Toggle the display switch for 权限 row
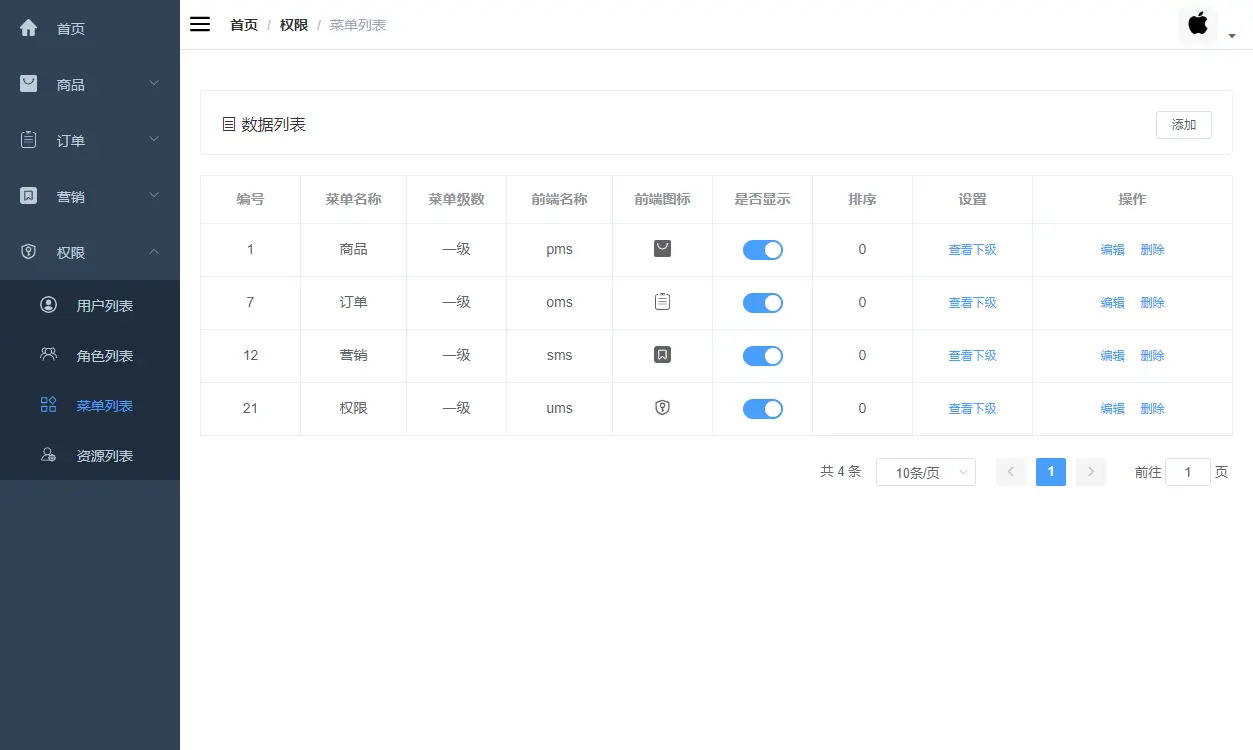The width and height of the screenshot is (1253, 750). [762, 409]
